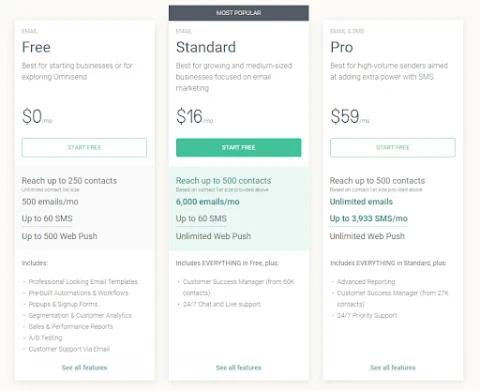This screenshot has height=391, width=480.
Task: Click 'A/B Testing' feature
Action: pyautogui.click(x=46, y=338)
